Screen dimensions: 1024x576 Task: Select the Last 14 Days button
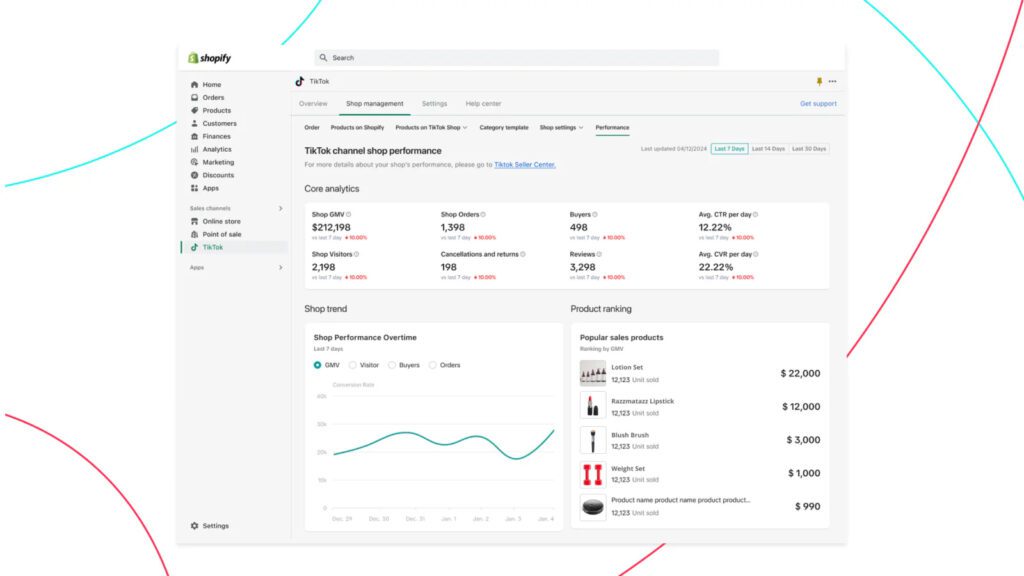tap(768, 149)
